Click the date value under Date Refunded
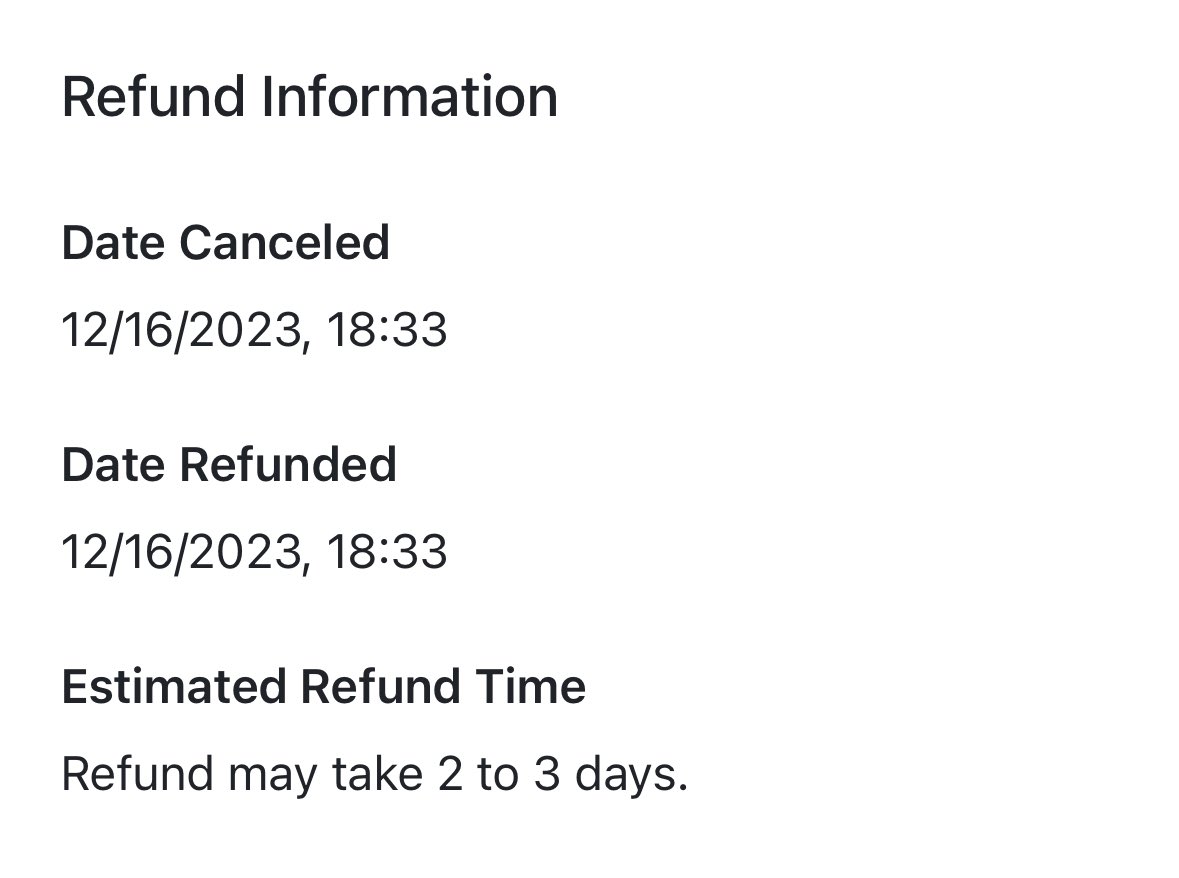This screenshot has height=878, width=1179. (x=254, y=552)
